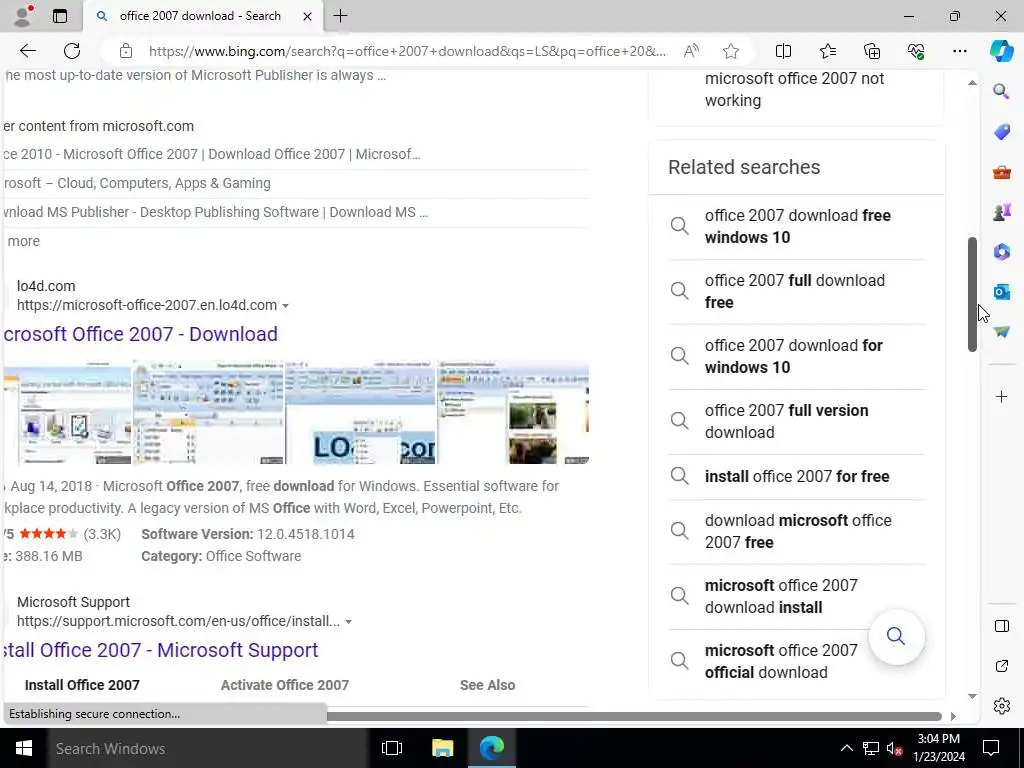Open sidebar Drop paper plane icon
Viewport: 1024px width, 768px height.
[x=1001, y=332]
